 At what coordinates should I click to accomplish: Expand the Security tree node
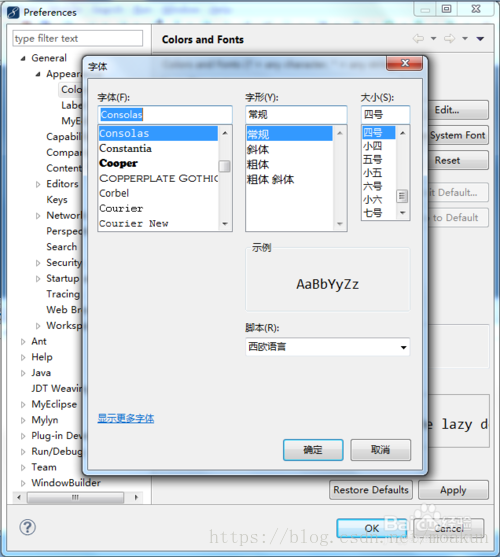38,263
